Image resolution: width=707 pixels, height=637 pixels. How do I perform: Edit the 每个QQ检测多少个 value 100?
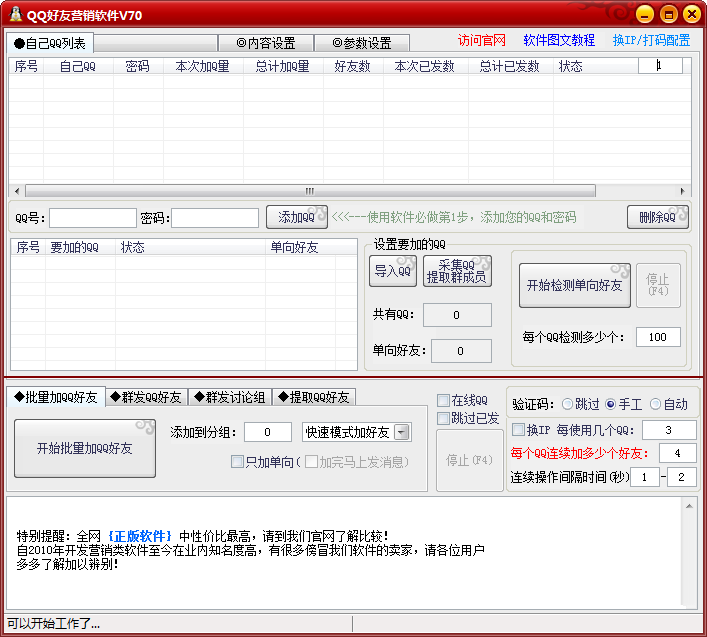(658, 337)
